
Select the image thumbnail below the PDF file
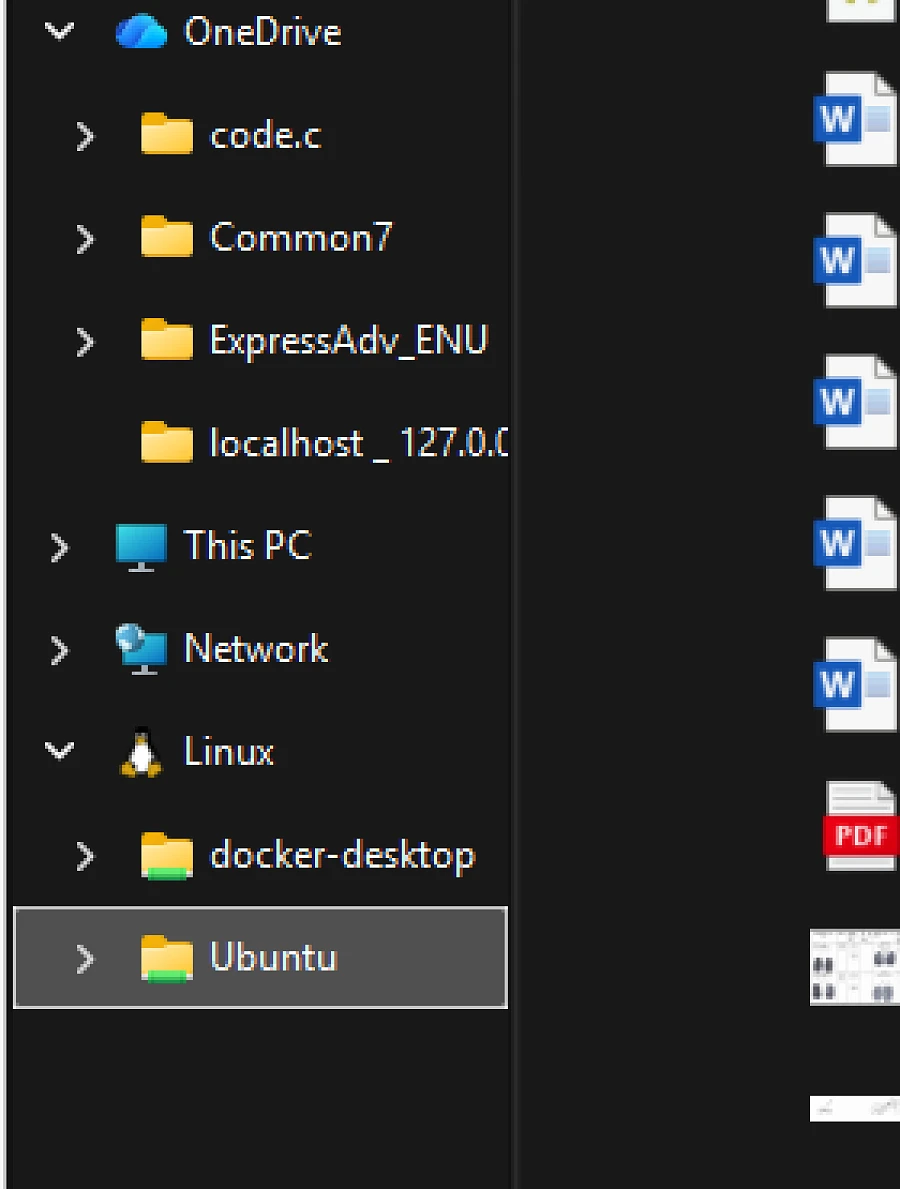(855, 968)
